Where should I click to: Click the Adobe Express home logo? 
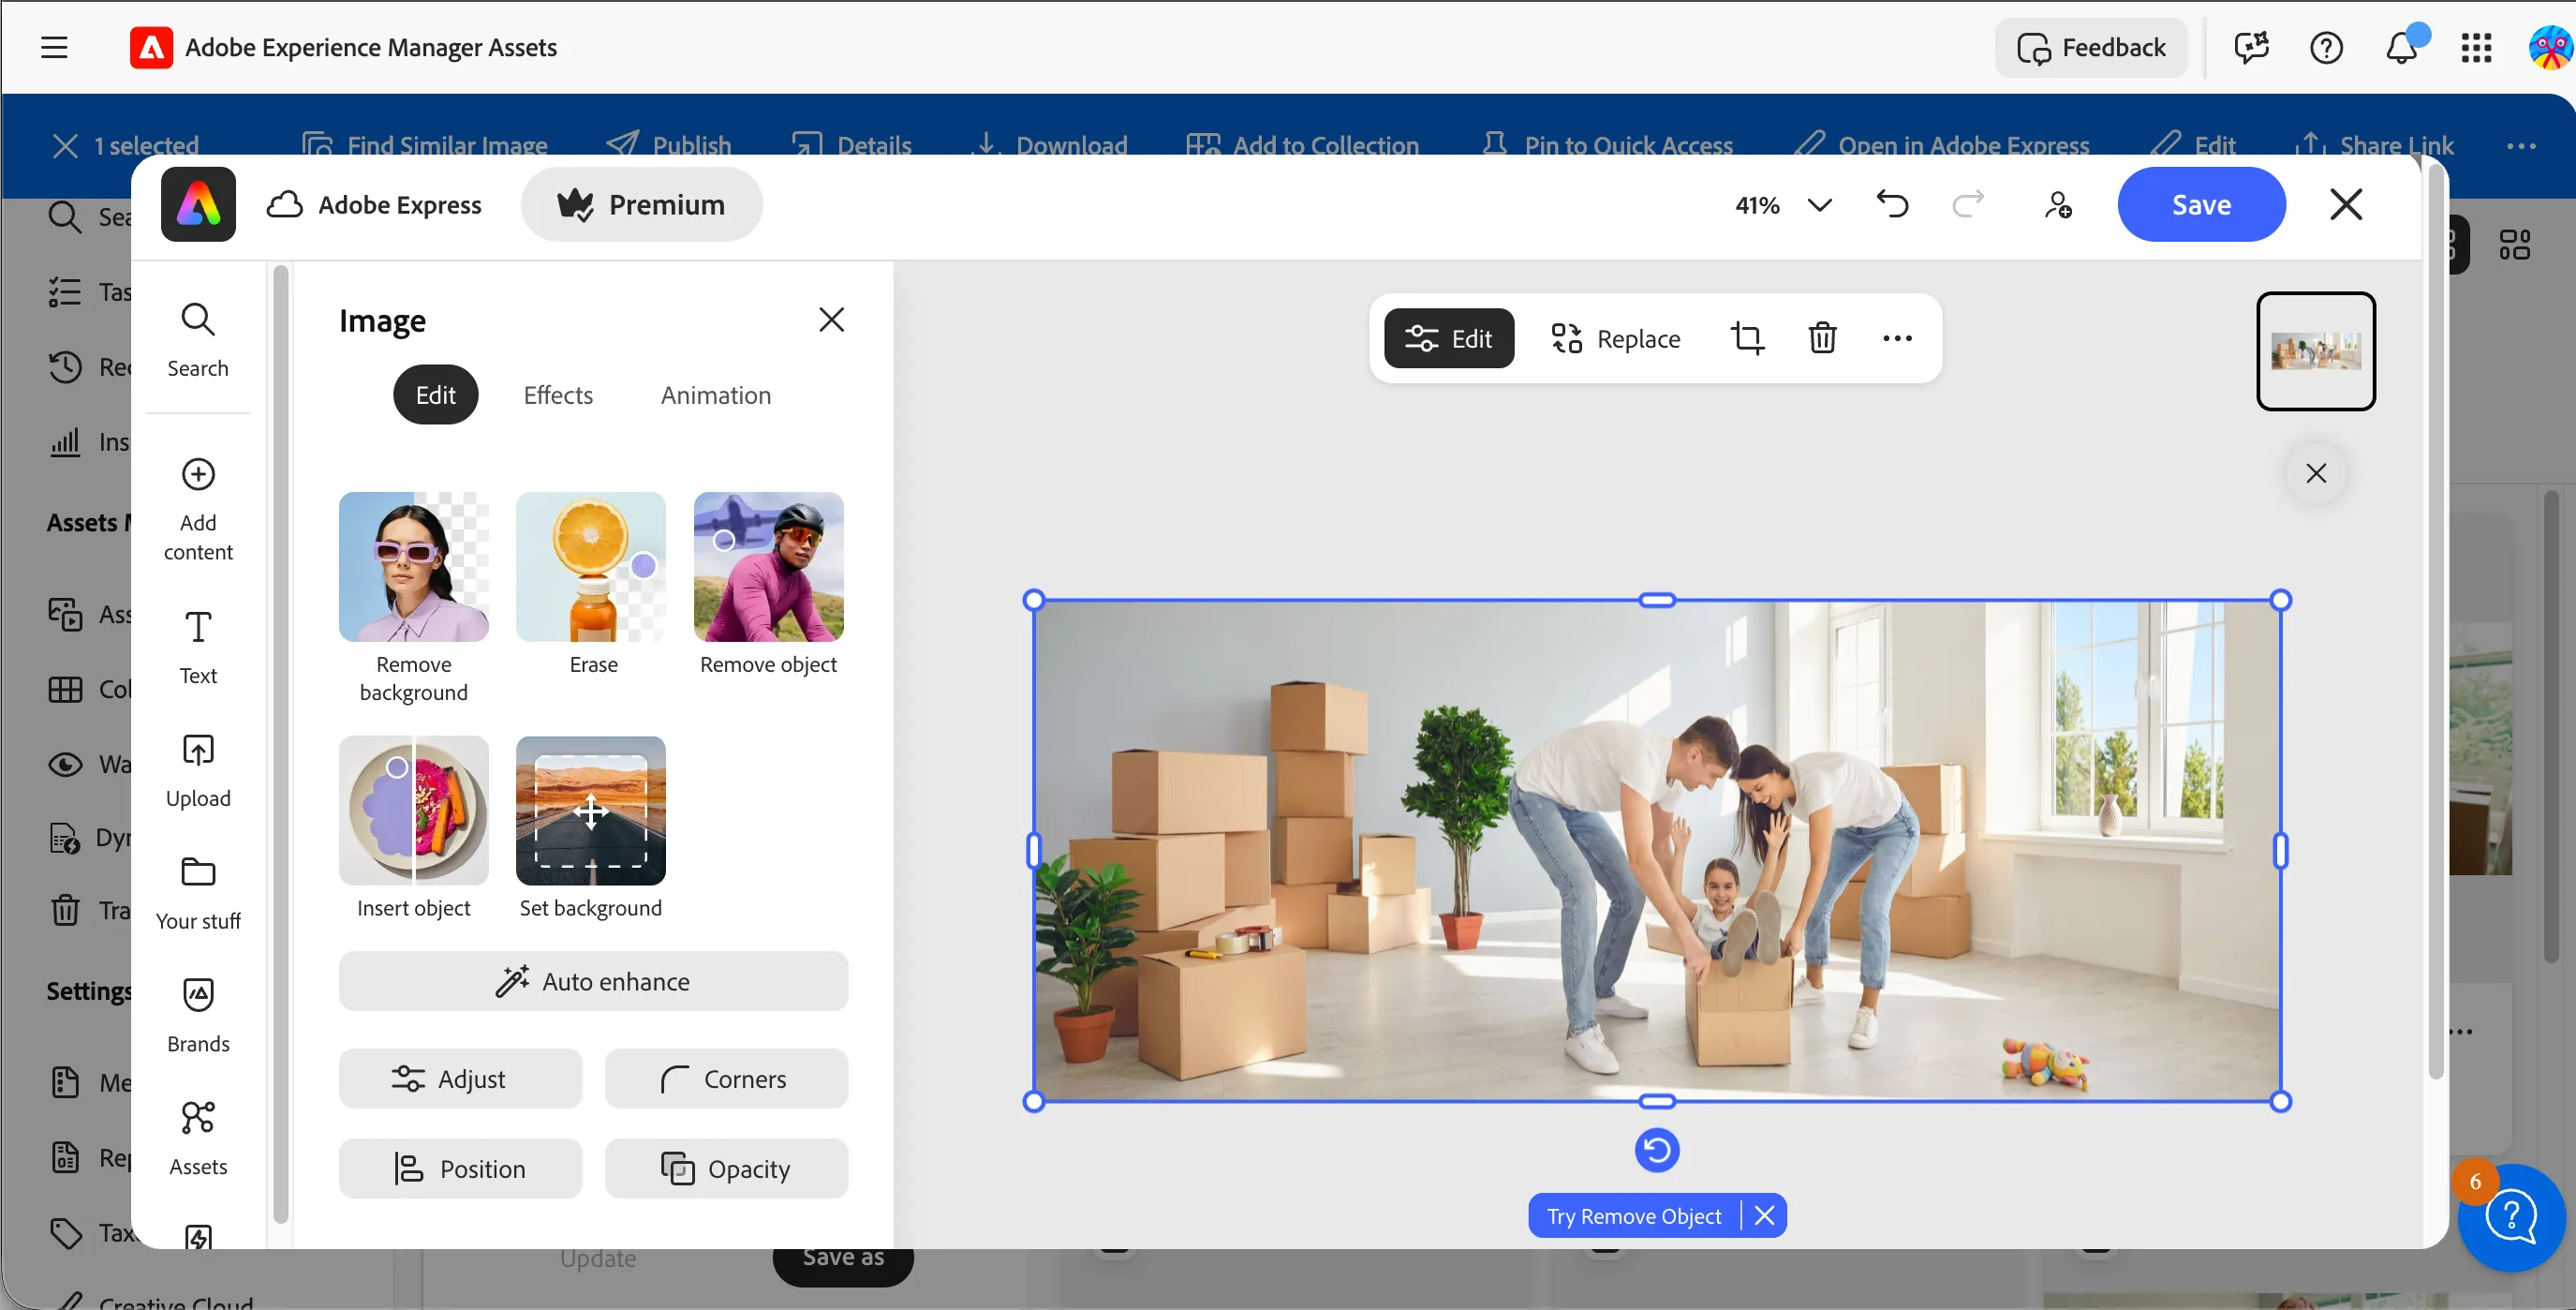[198, 204]
